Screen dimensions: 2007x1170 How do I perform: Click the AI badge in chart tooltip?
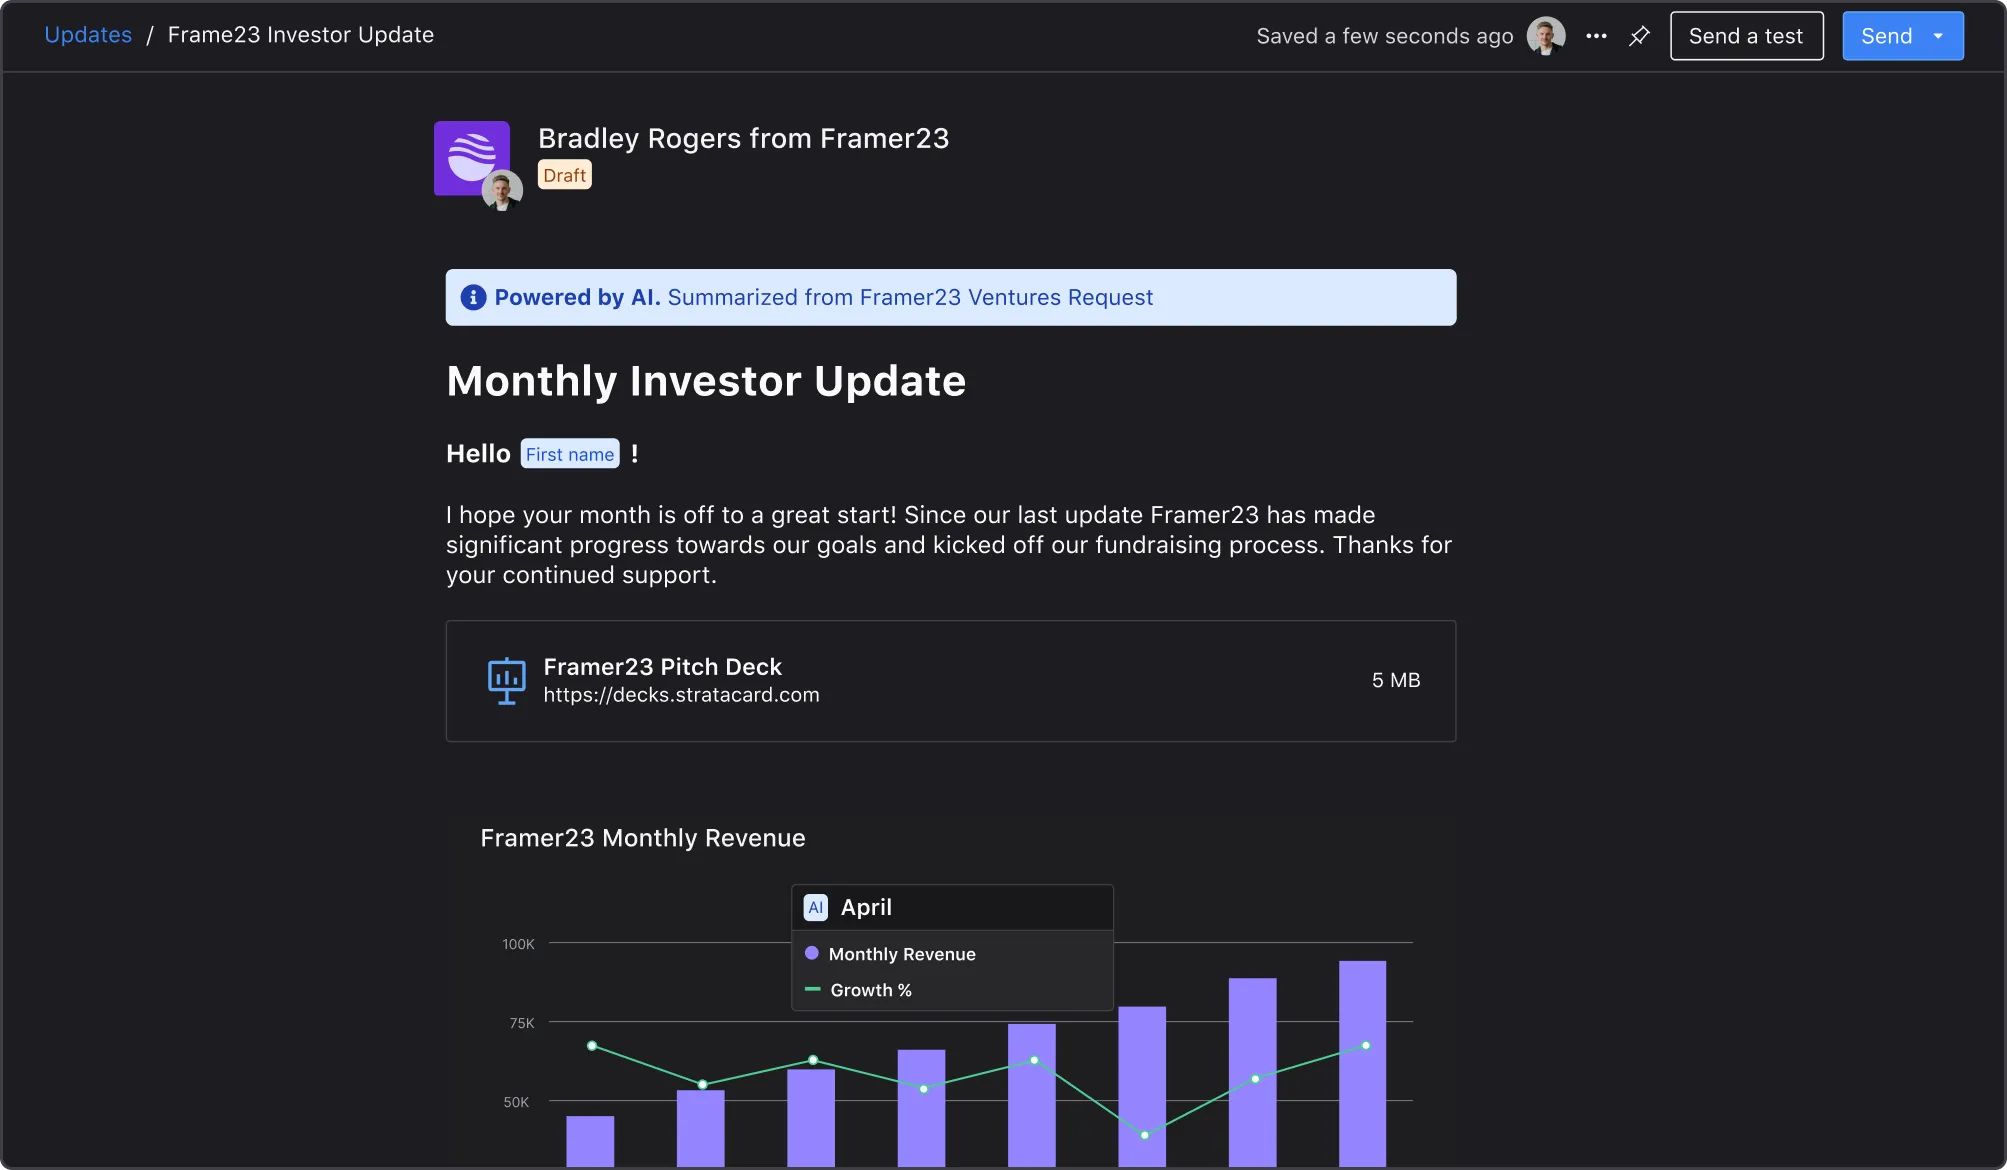coord(816,907)
